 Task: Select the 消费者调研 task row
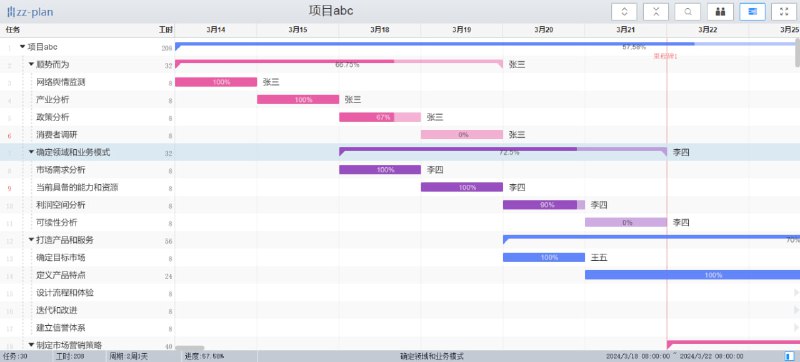click(x=87, y=135)
